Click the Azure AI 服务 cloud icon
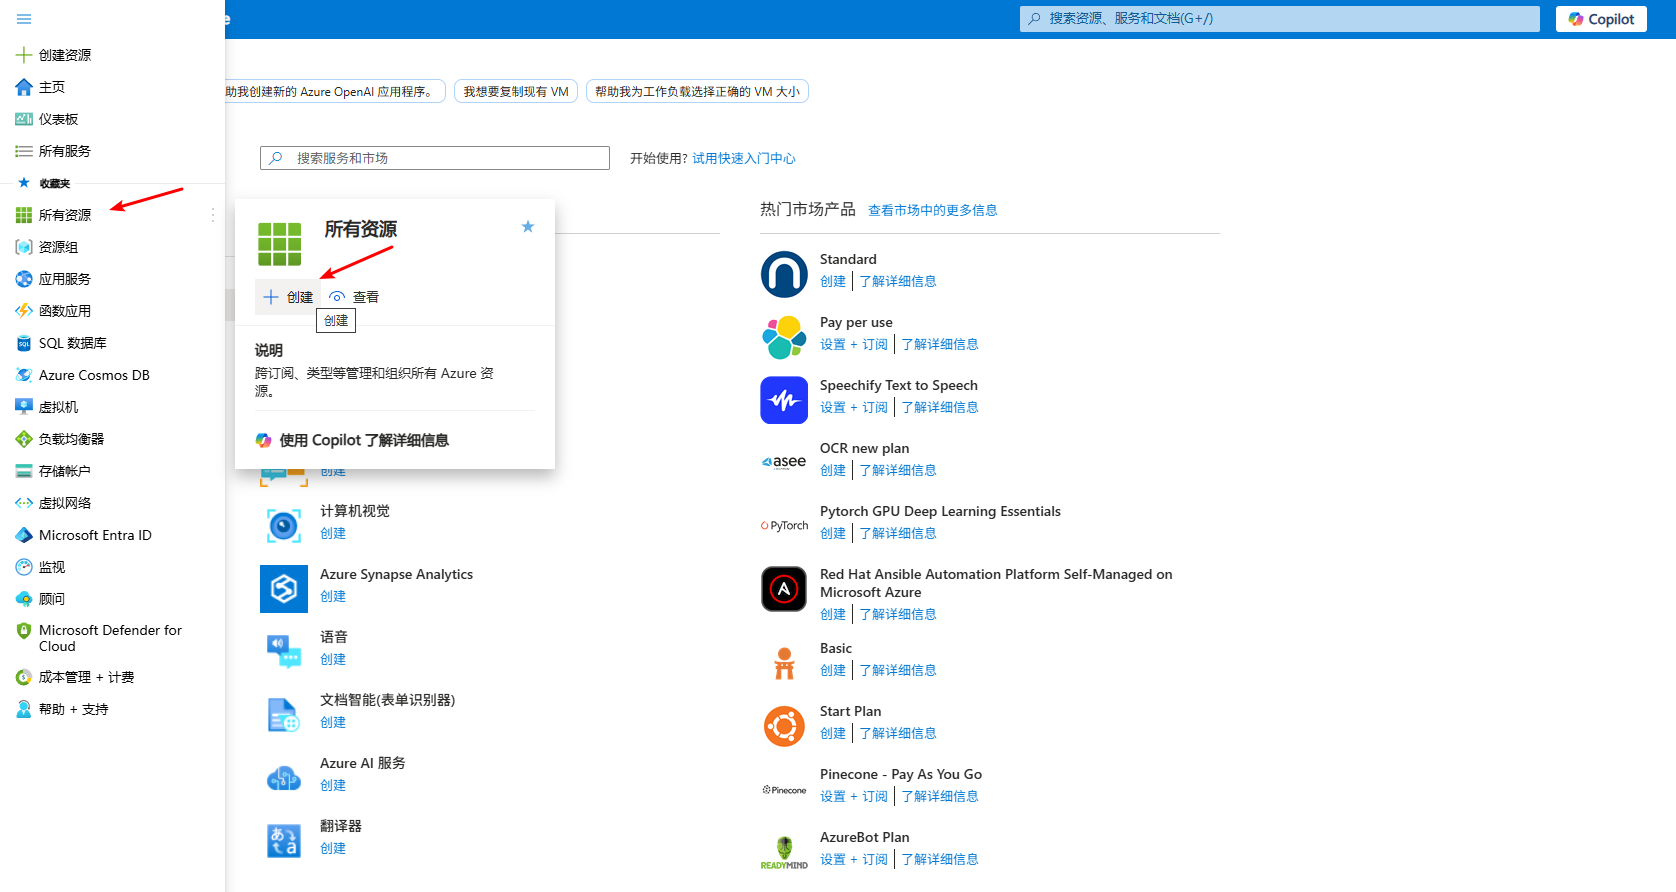 [x=284, y=778]
